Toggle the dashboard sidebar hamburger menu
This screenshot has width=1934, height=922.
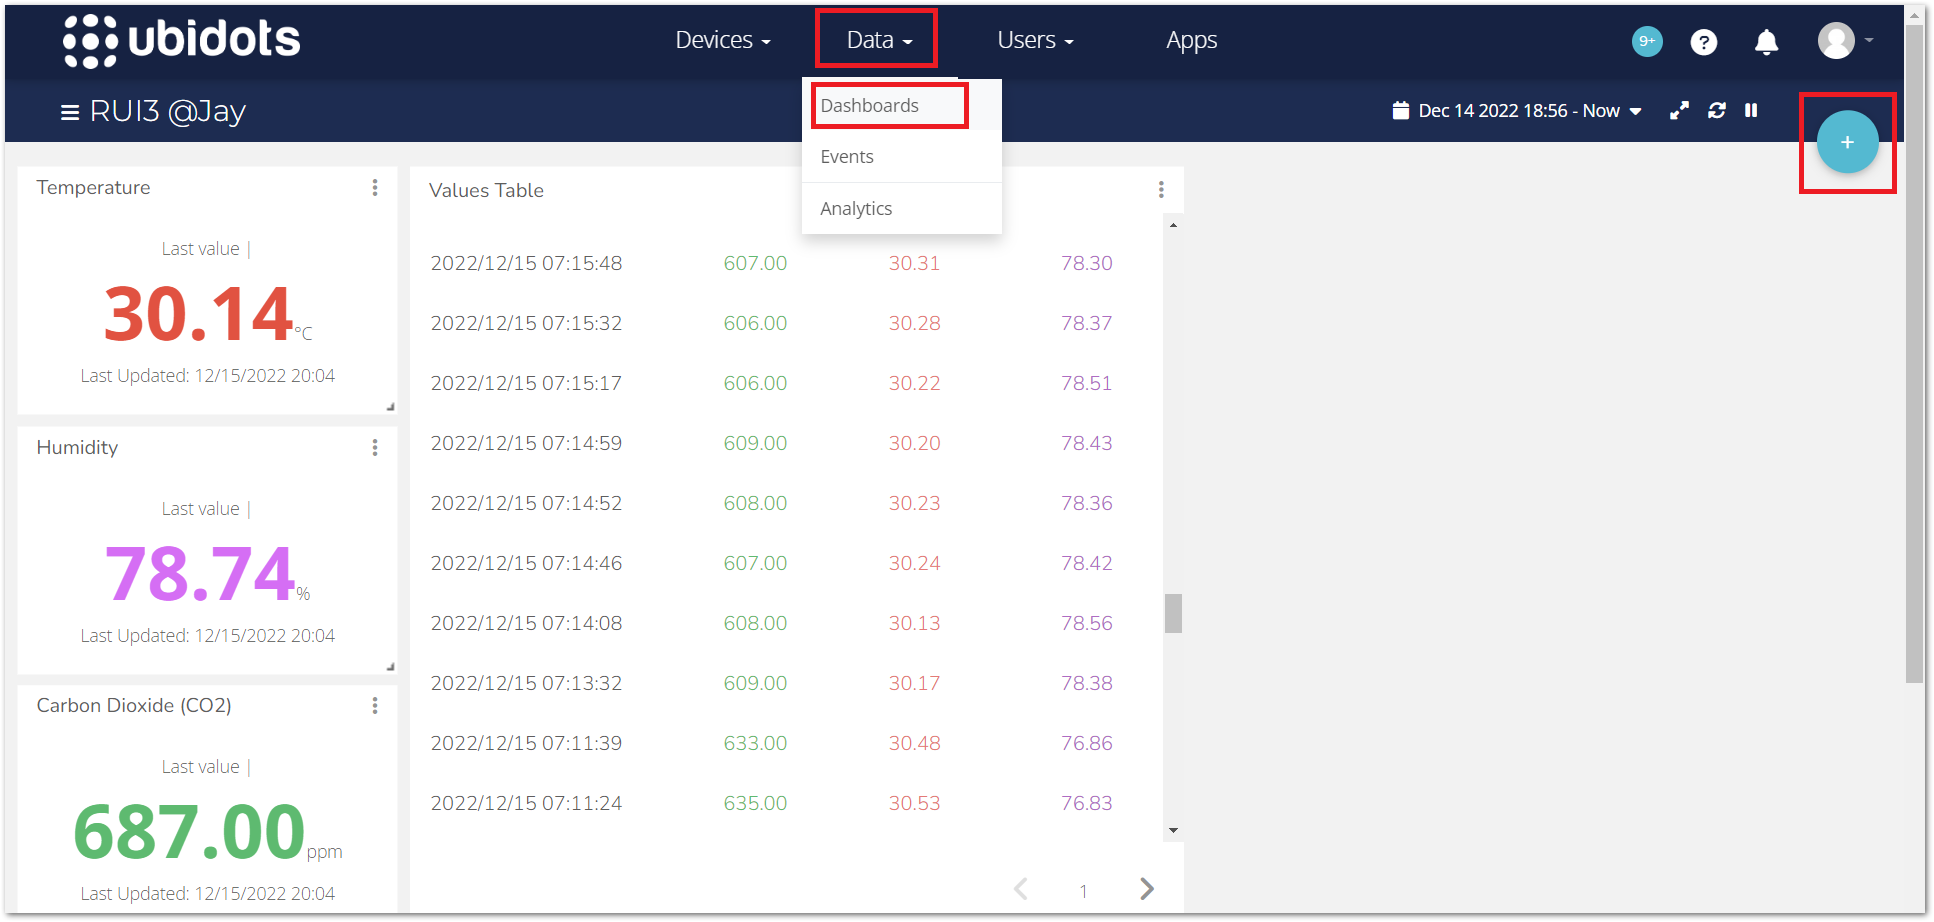coord(68,111)
